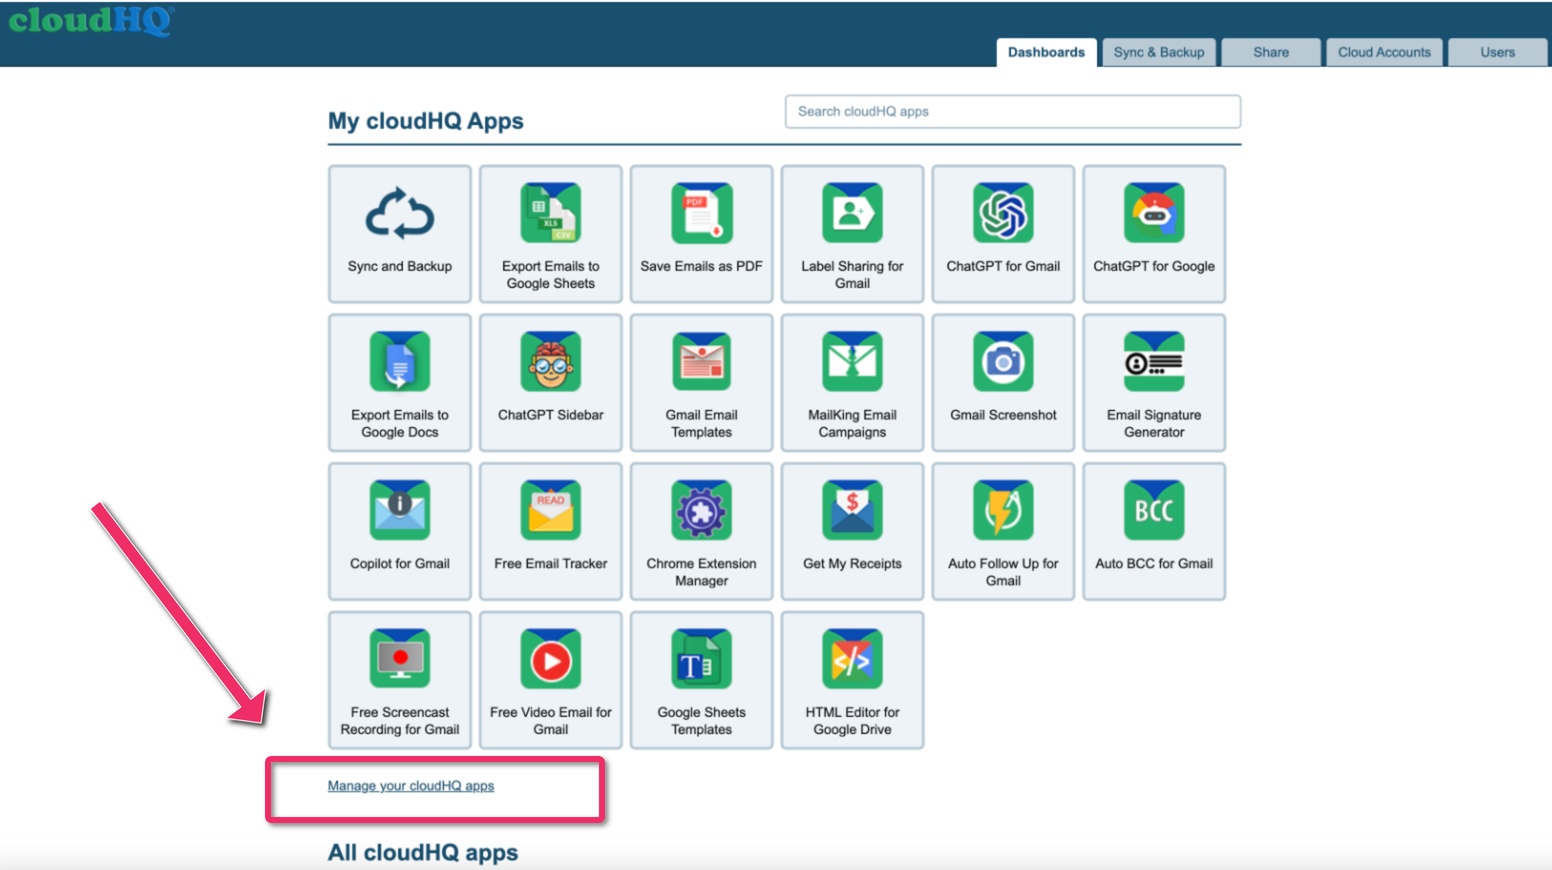Switch to the Sync & Backup tab
Screen dimensions: 1552x870
click(x=1159, y=52)
